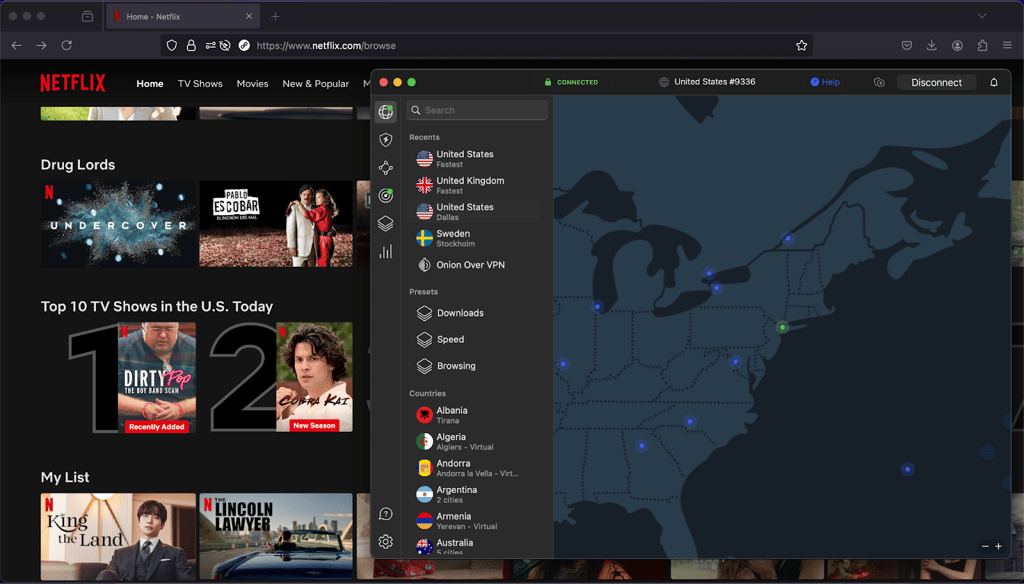1024x584 pixels.
Task: Click the Netflix logo
Action: coord(72,83)
